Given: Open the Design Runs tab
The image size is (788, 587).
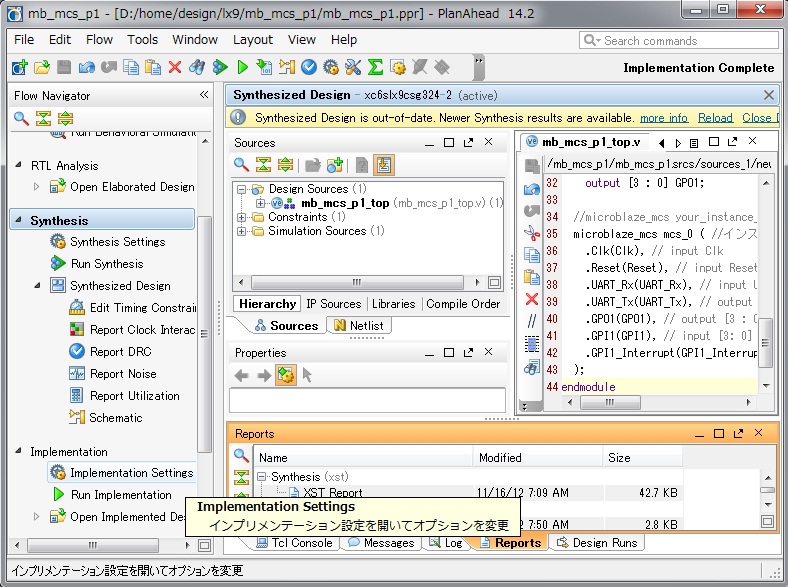Looking at the screenshot, I should tap(598, 543).
